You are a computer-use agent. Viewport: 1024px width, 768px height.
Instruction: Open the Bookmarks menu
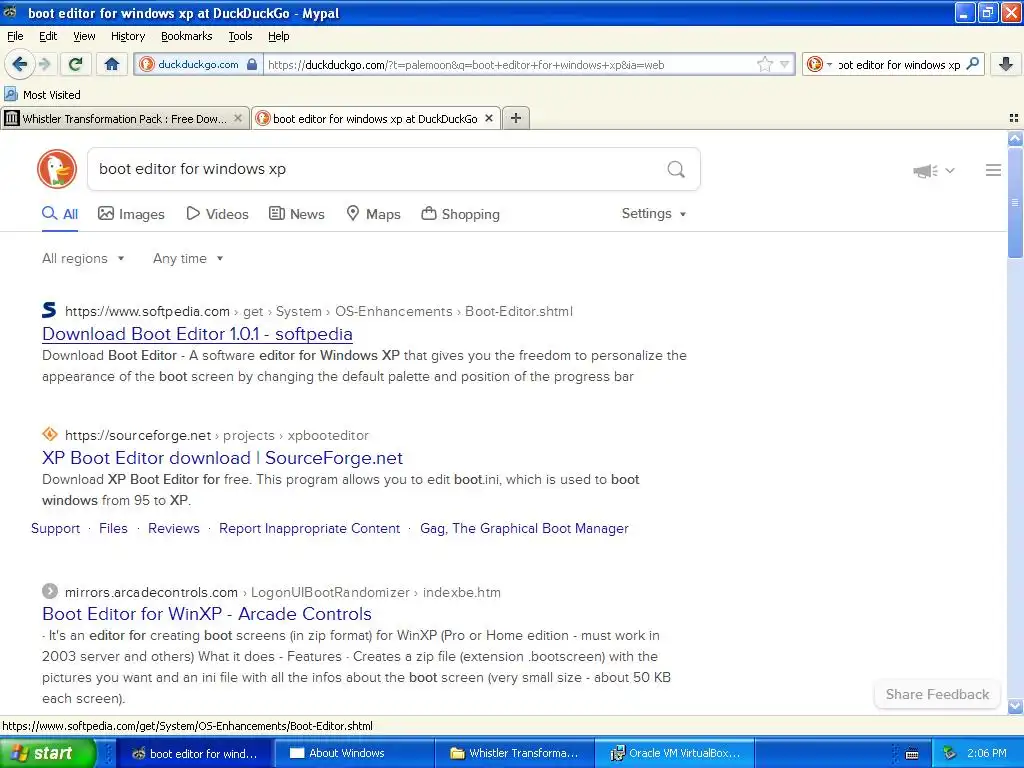[186, 36]
